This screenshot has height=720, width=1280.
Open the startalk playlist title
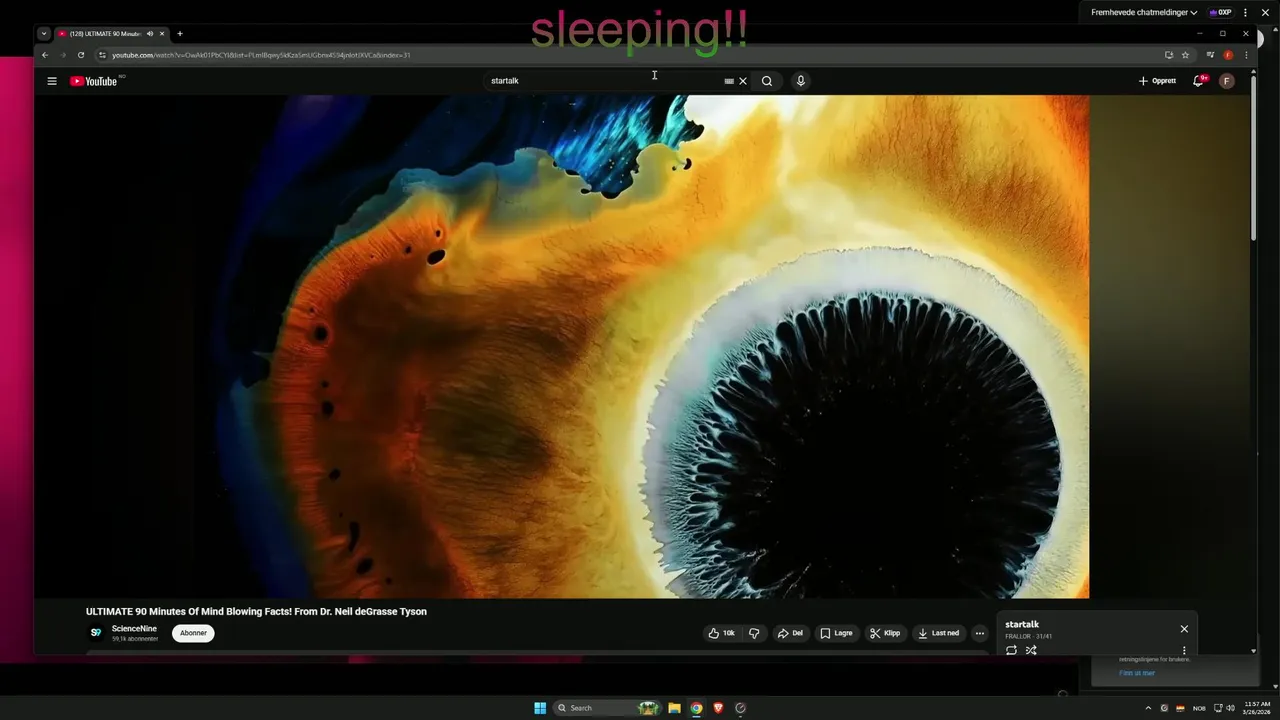pyautogui.click(x=1022, y=625)
